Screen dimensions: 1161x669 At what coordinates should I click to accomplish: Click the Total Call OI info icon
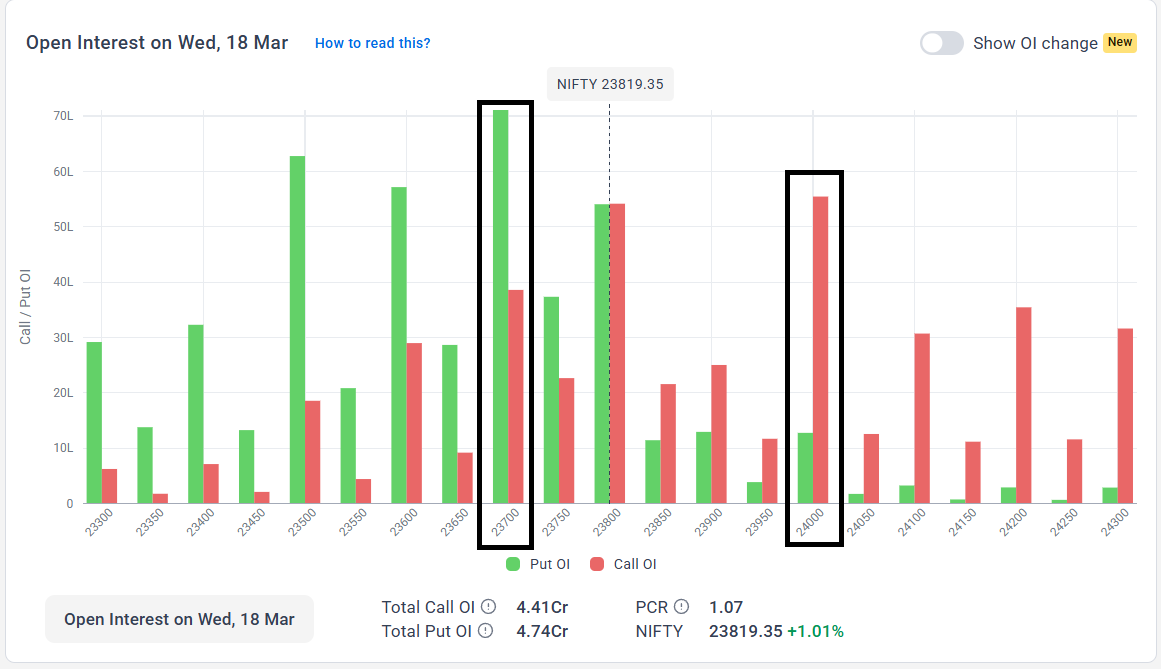point(487,606)
